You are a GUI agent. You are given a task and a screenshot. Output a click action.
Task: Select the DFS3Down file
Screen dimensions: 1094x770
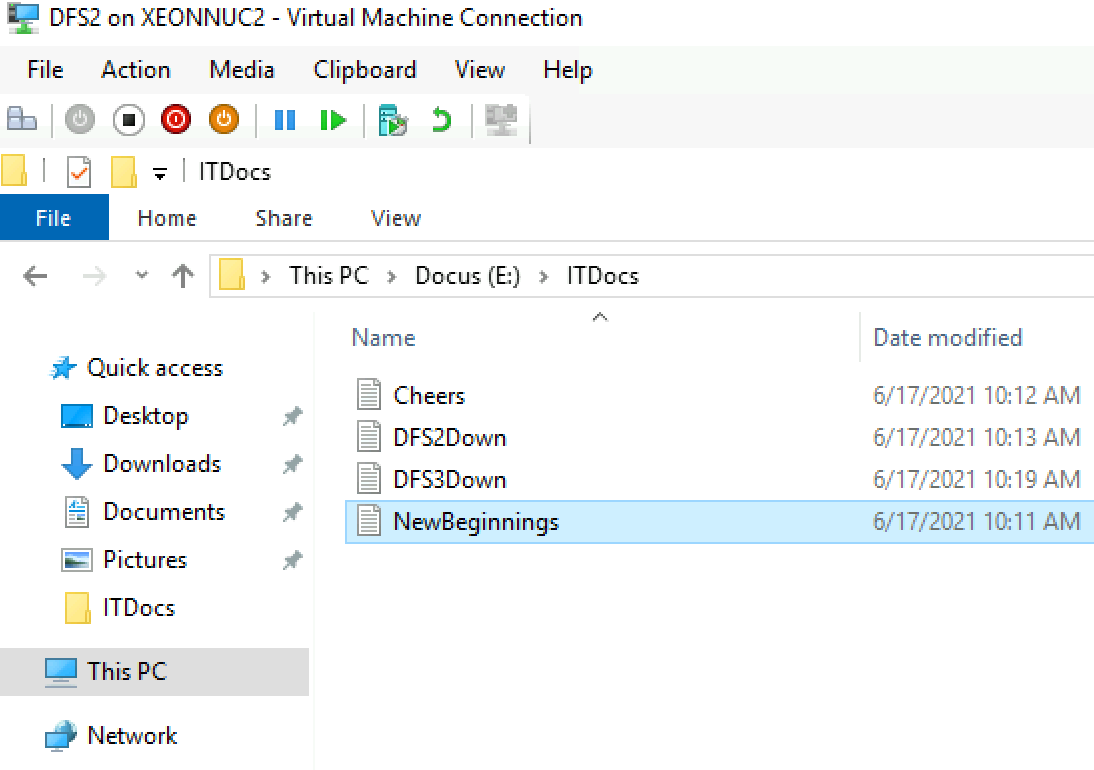[450, 480]
